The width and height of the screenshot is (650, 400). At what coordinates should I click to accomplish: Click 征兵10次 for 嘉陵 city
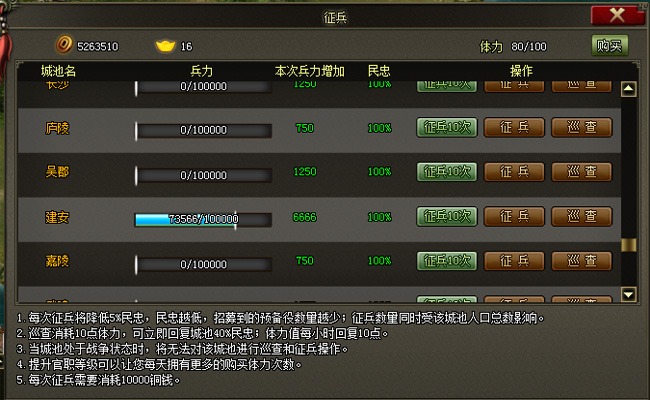[447, 261]
